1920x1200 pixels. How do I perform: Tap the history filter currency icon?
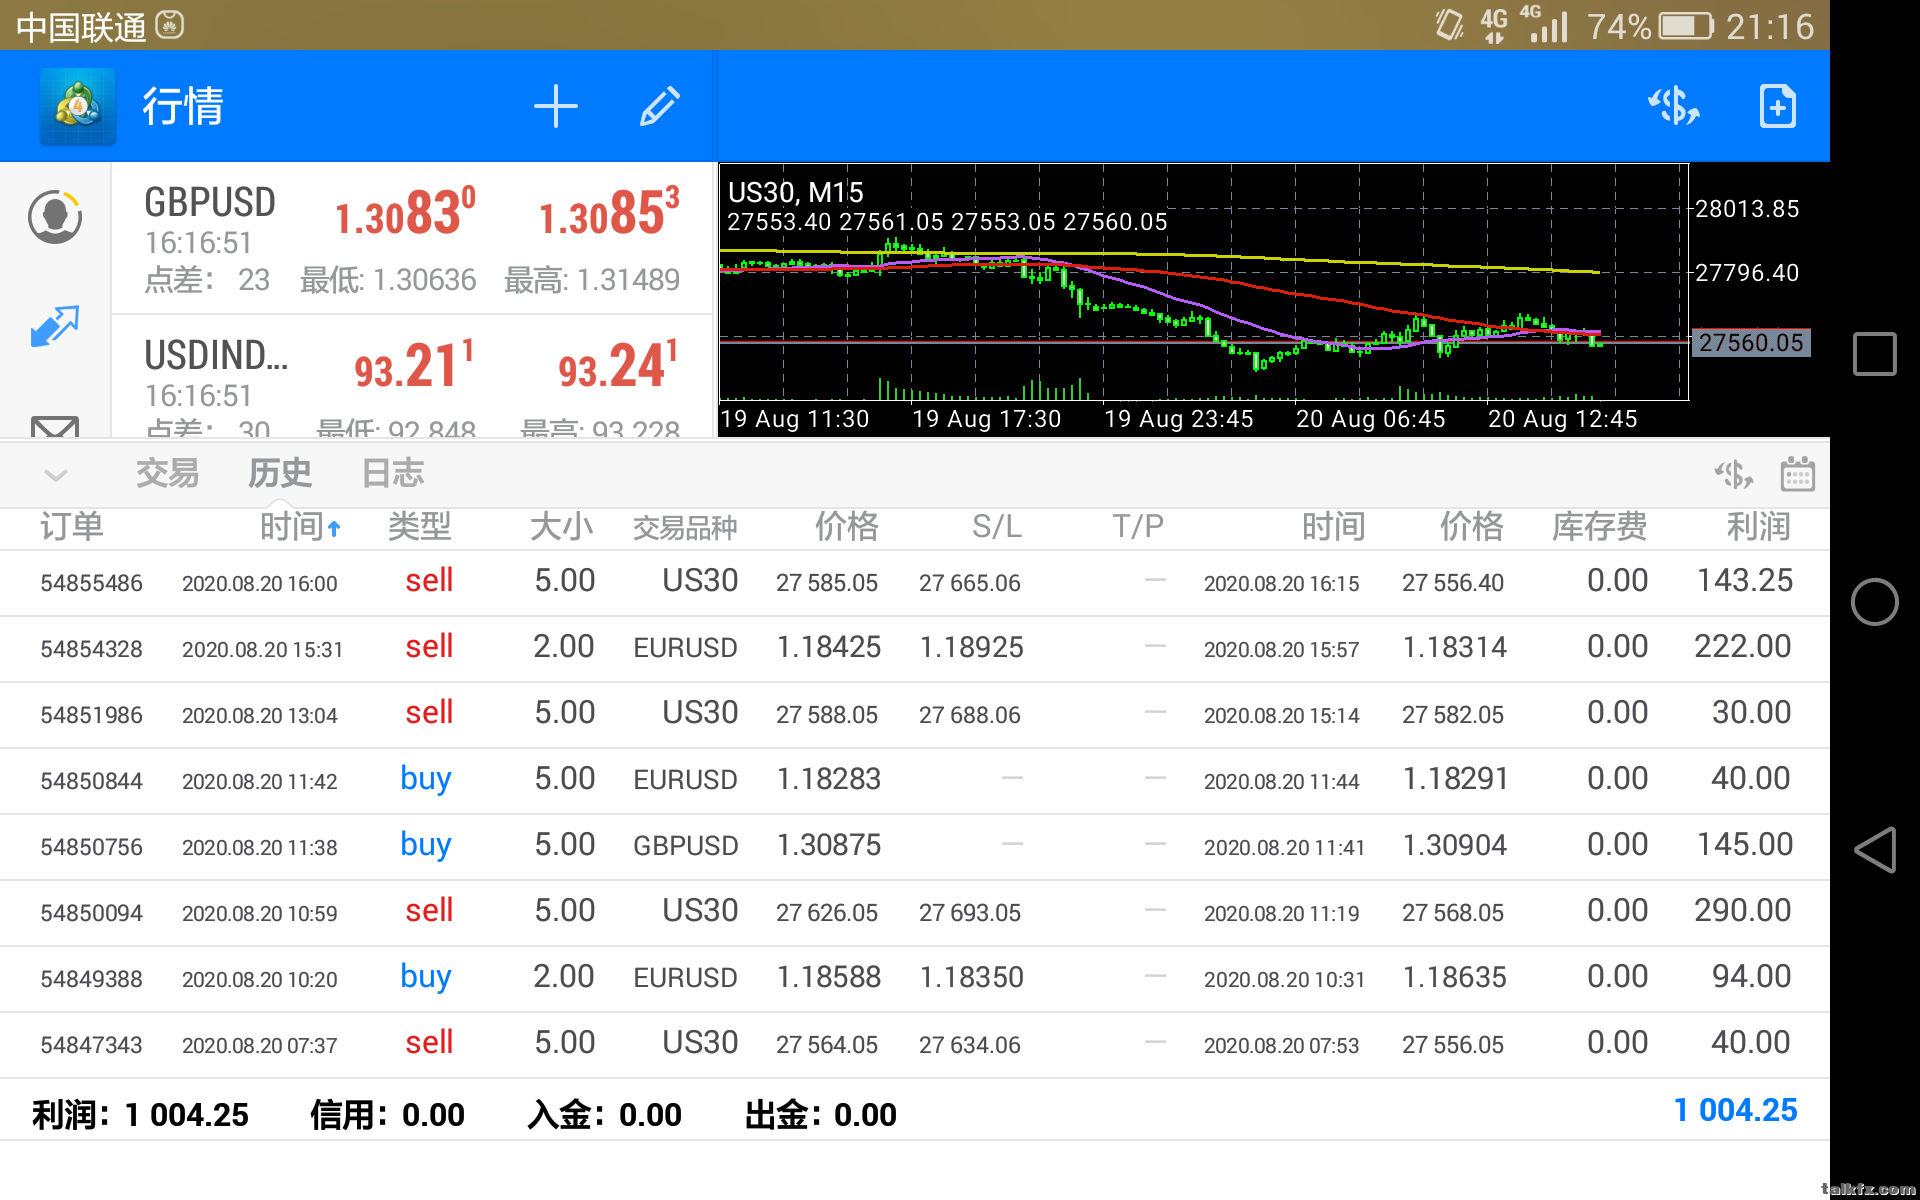(1734, 474)
